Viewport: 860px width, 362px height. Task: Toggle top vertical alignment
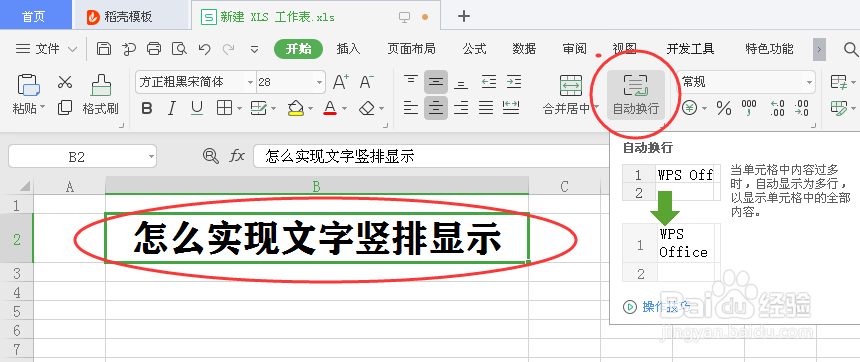[x=411, y=82]
